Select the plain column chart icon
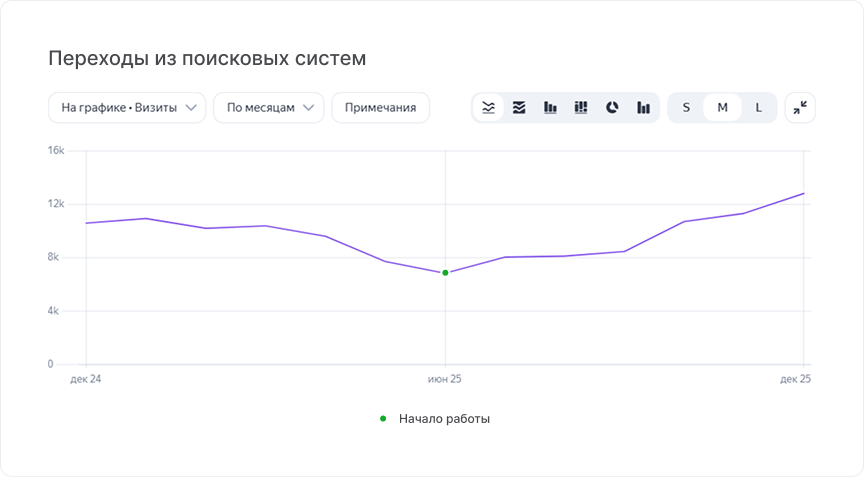Viewport: 864px width, 477px height. click(643, 108)
